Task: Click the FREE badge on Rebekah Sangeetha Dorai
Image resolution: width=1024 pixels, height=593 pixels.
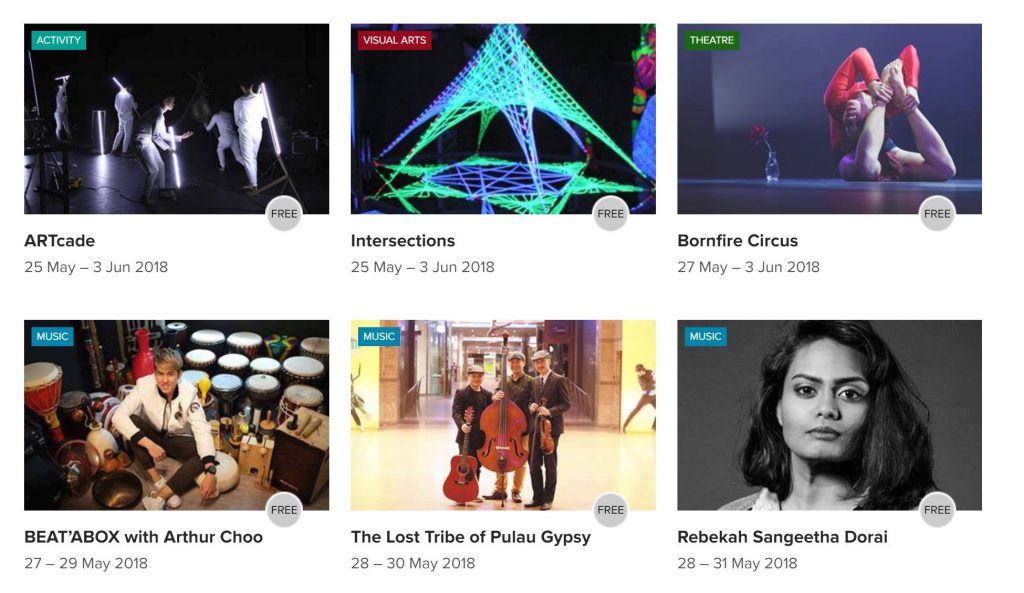Action: (x=937, y=509)
